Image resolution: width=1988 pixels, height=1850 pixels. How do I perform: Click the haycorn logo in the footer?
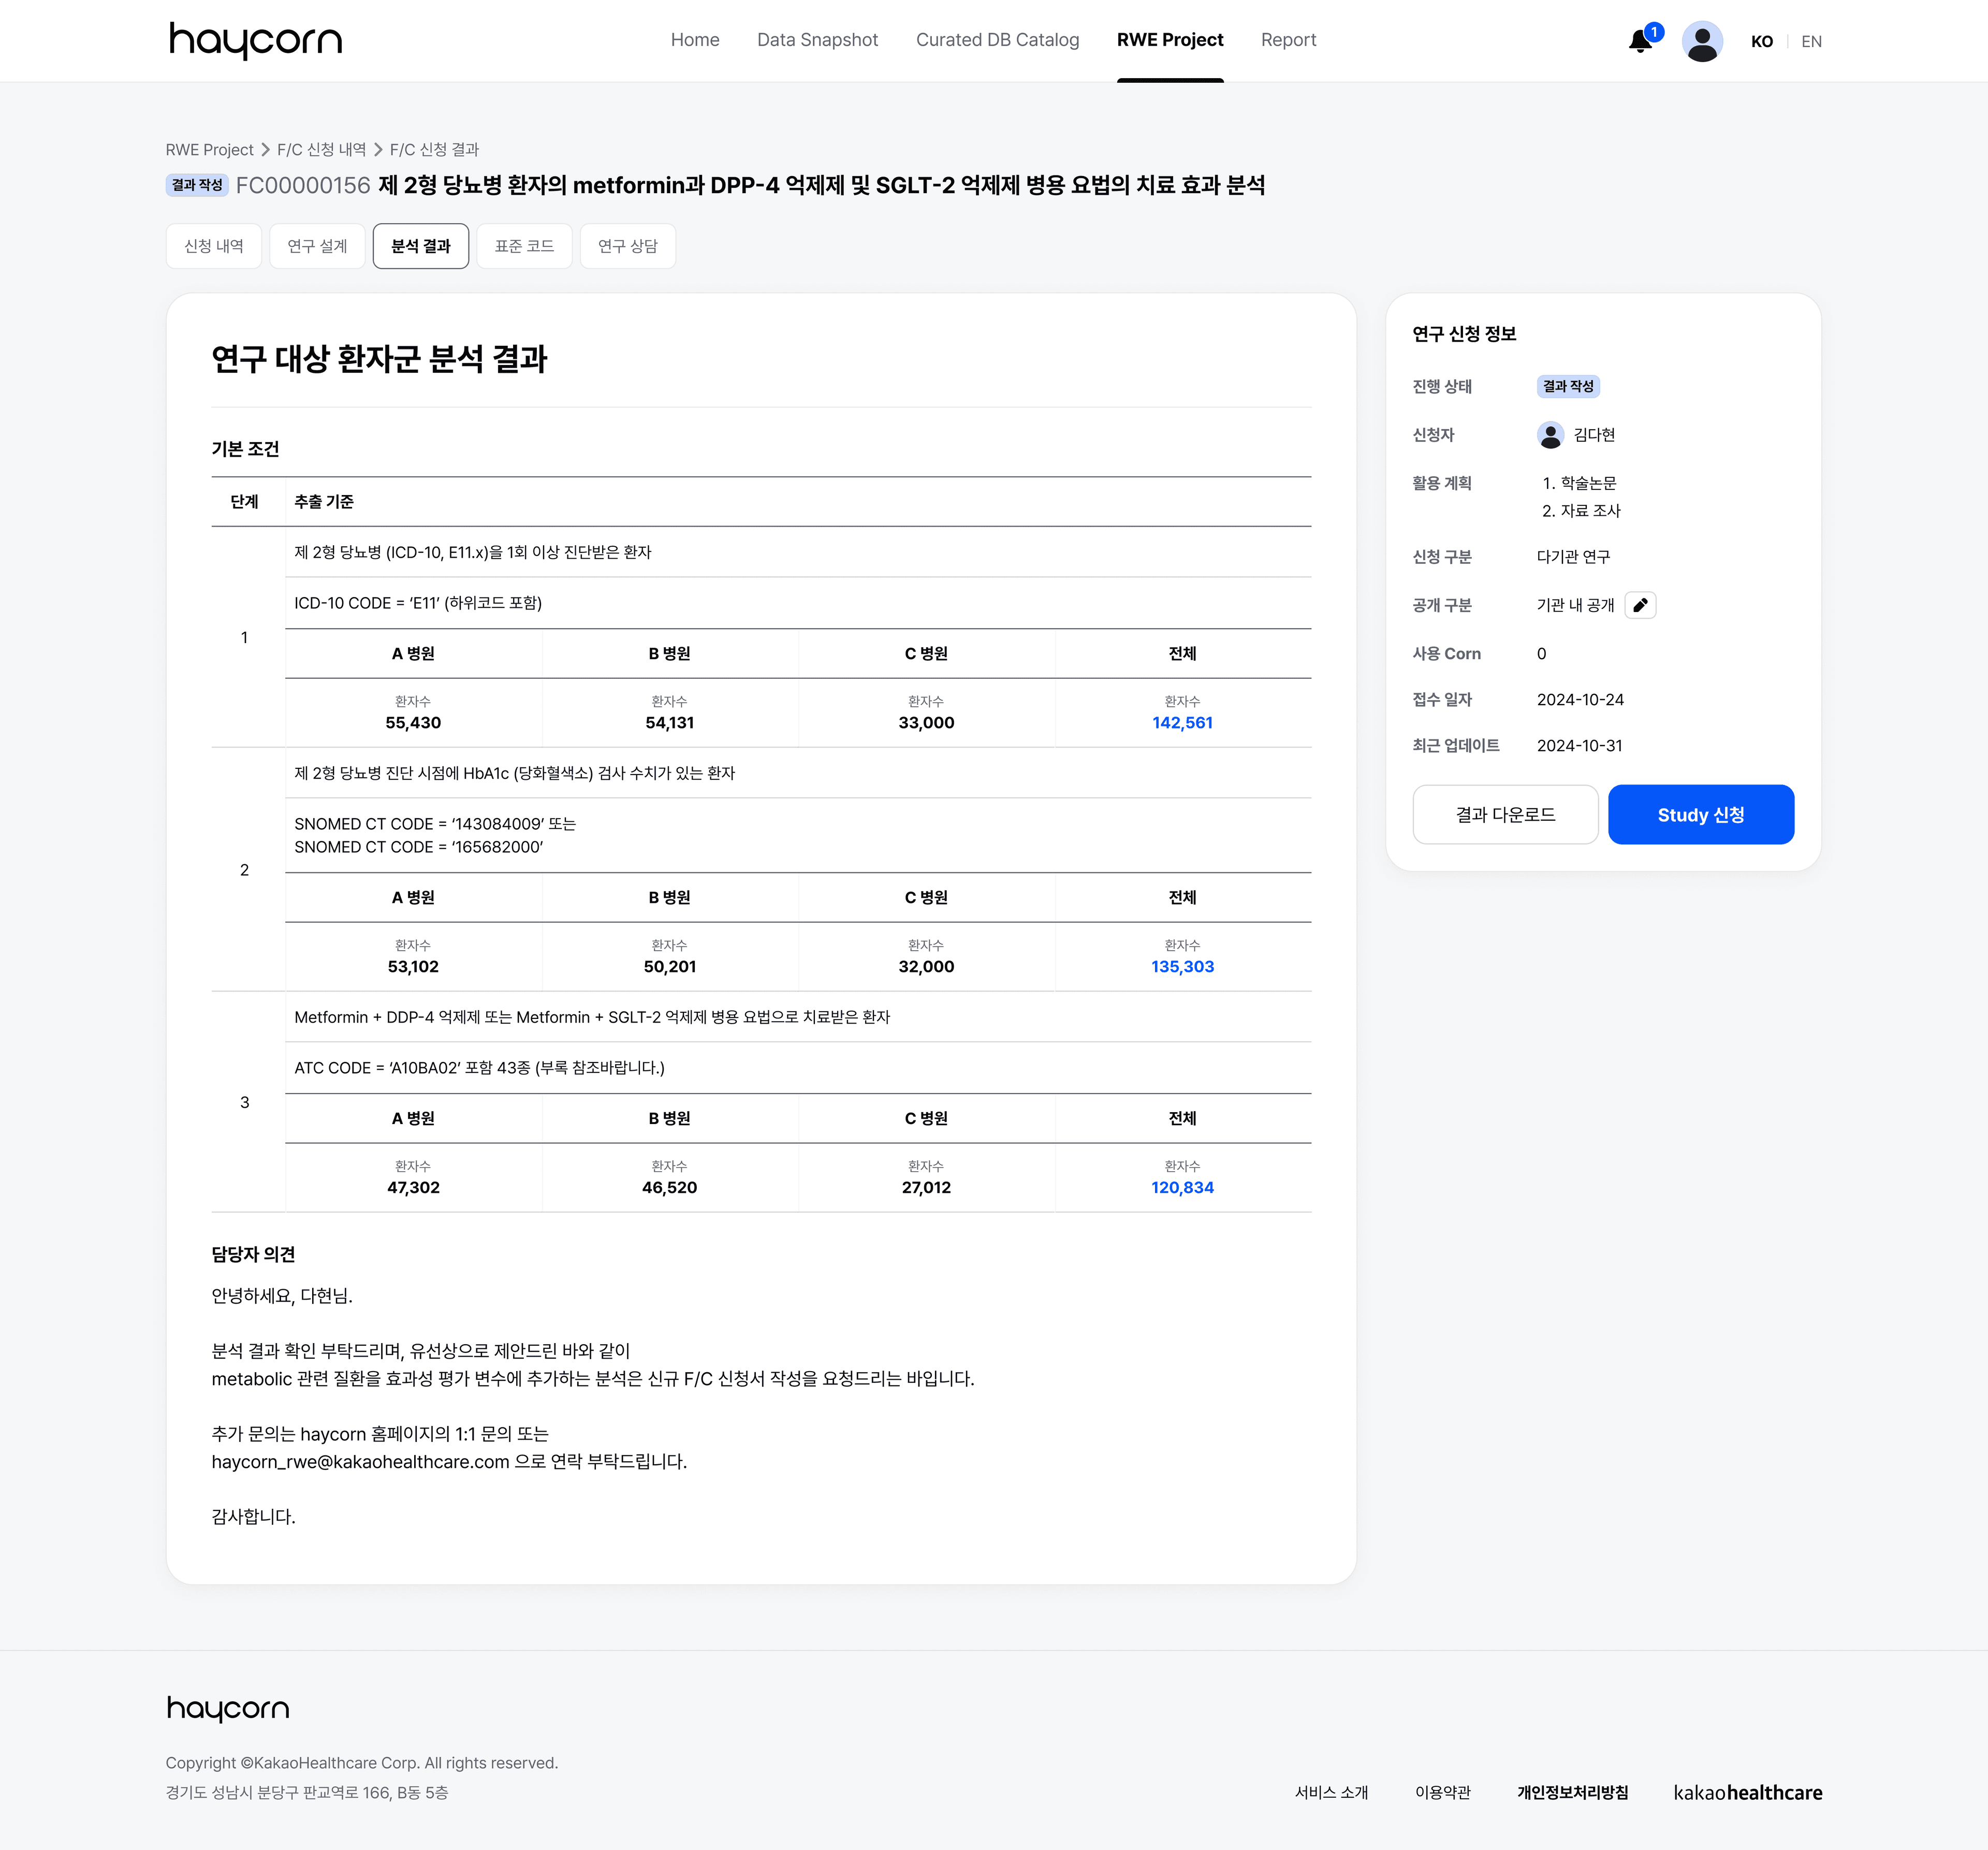coord(227,1709)
